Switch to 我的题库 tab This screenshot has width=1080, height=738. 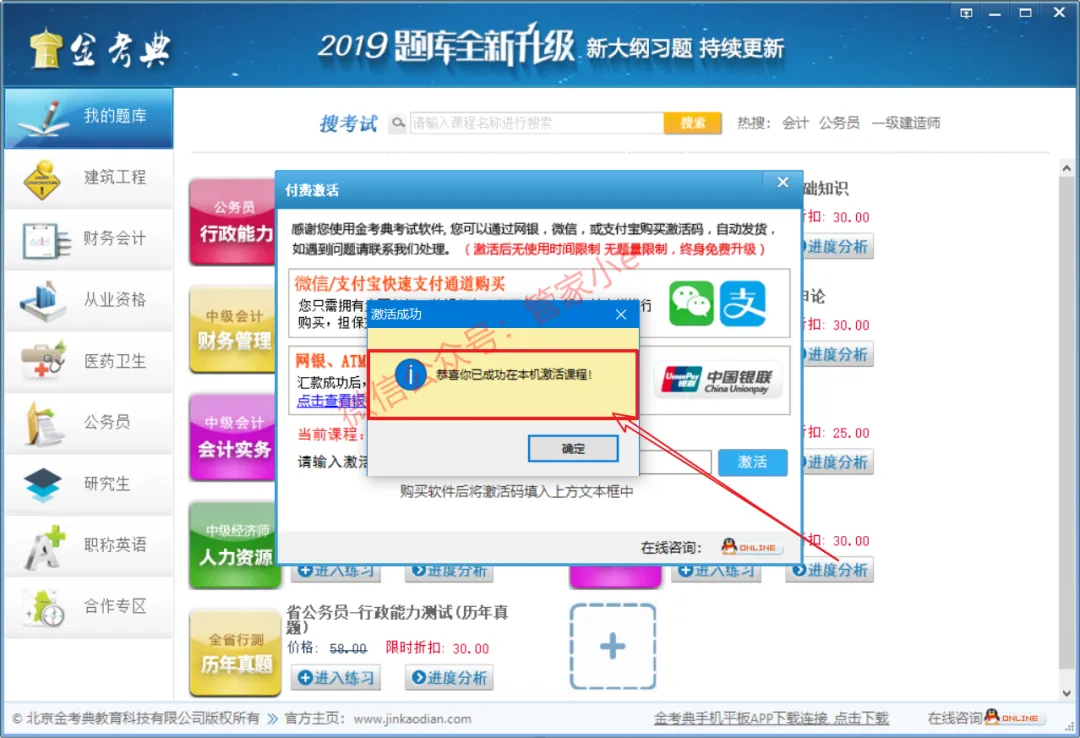pyautogui.click(x=89, y=117)
